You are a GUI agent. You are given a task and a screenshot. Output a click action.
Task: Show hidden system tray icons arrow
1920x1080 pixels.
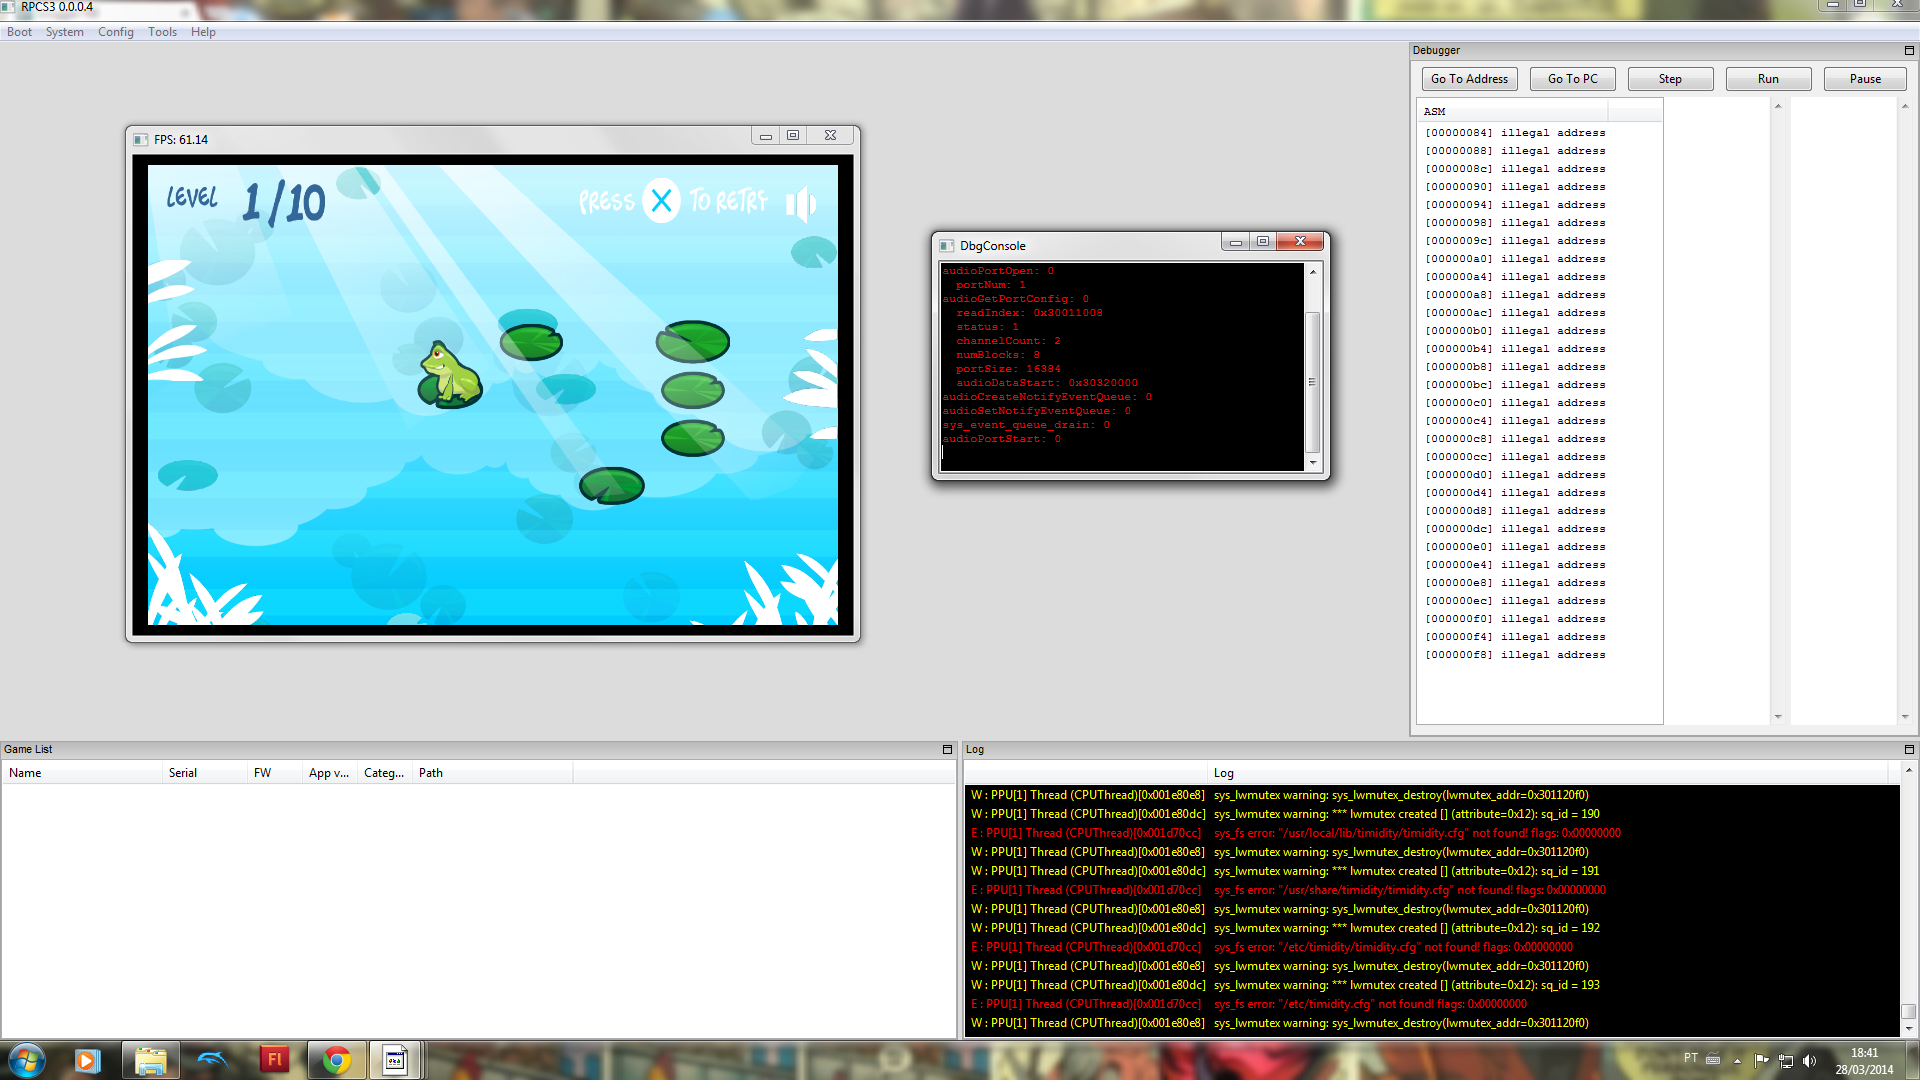click(1737, 1061)
